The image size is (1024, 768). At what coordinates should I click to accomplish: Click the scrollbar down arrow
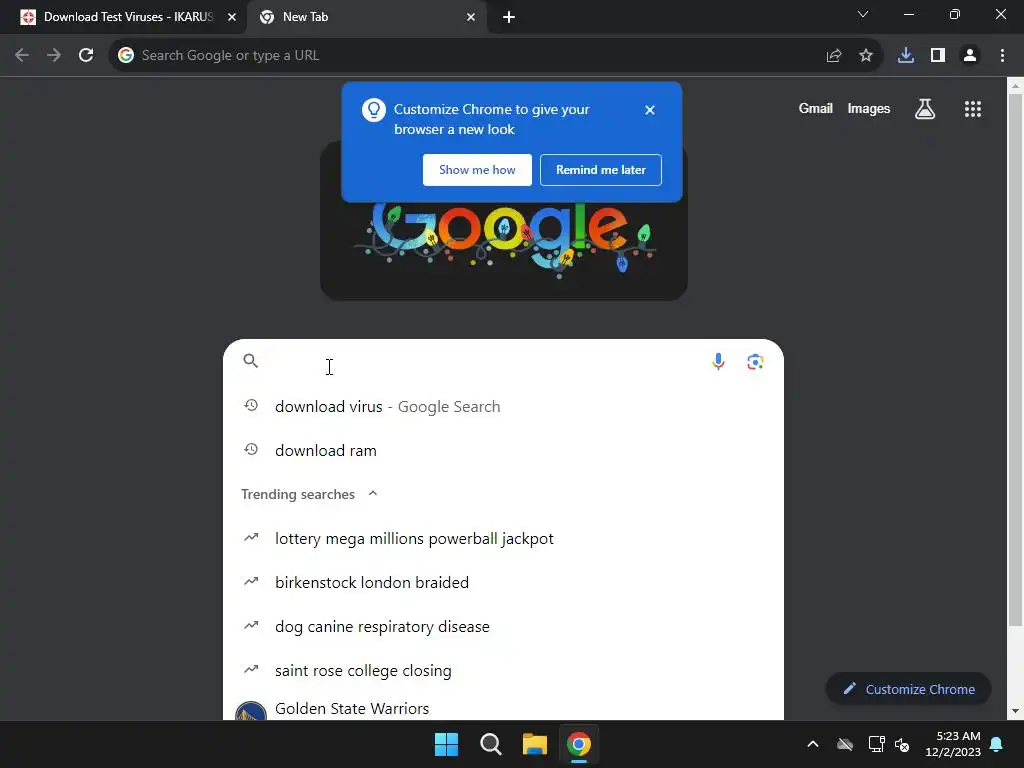(1015, 711)
